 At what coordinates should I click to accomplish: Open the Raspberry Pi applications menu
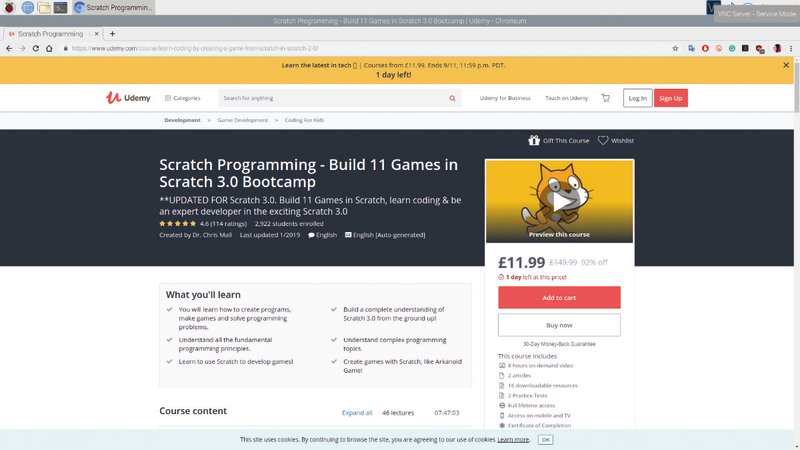9,7
